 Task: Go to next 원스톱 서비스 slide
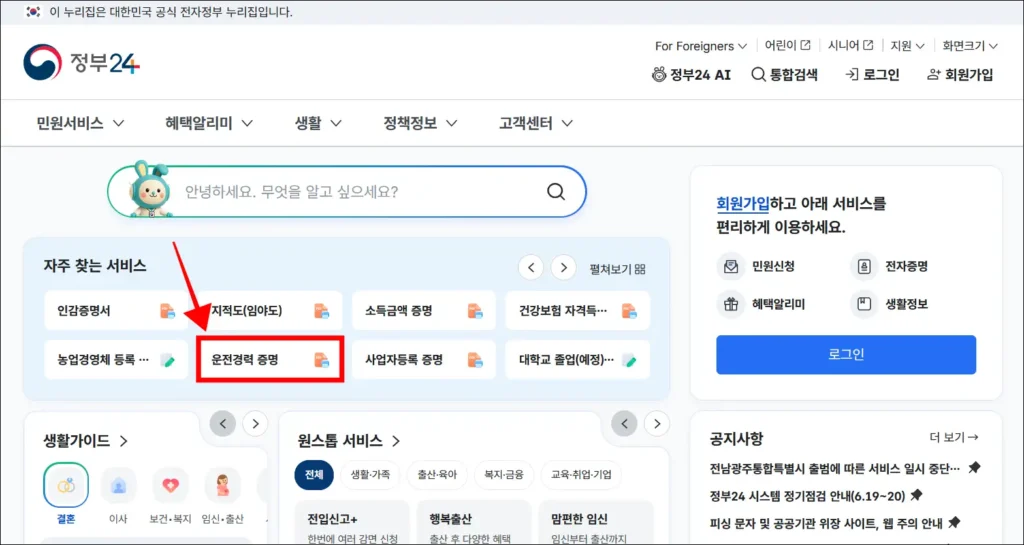tap(657, 424)
